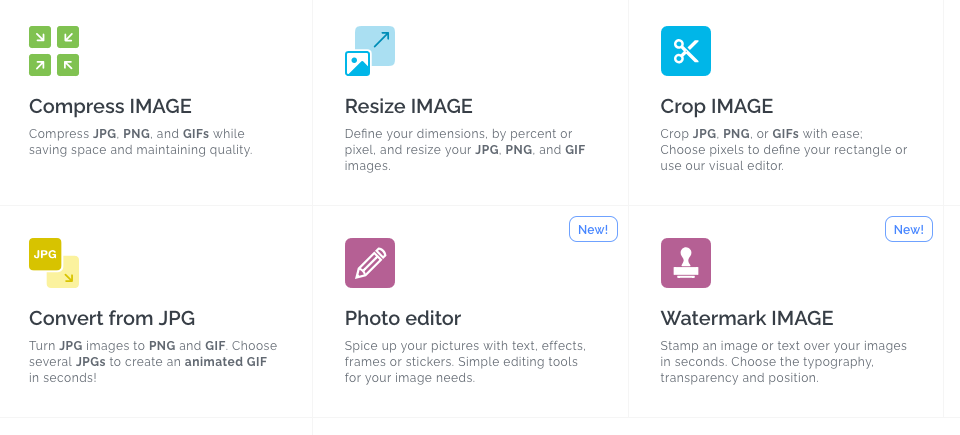The image size is (960, 435).
Task: Click the New! badge on Photo editor
Action: point(593,230)
